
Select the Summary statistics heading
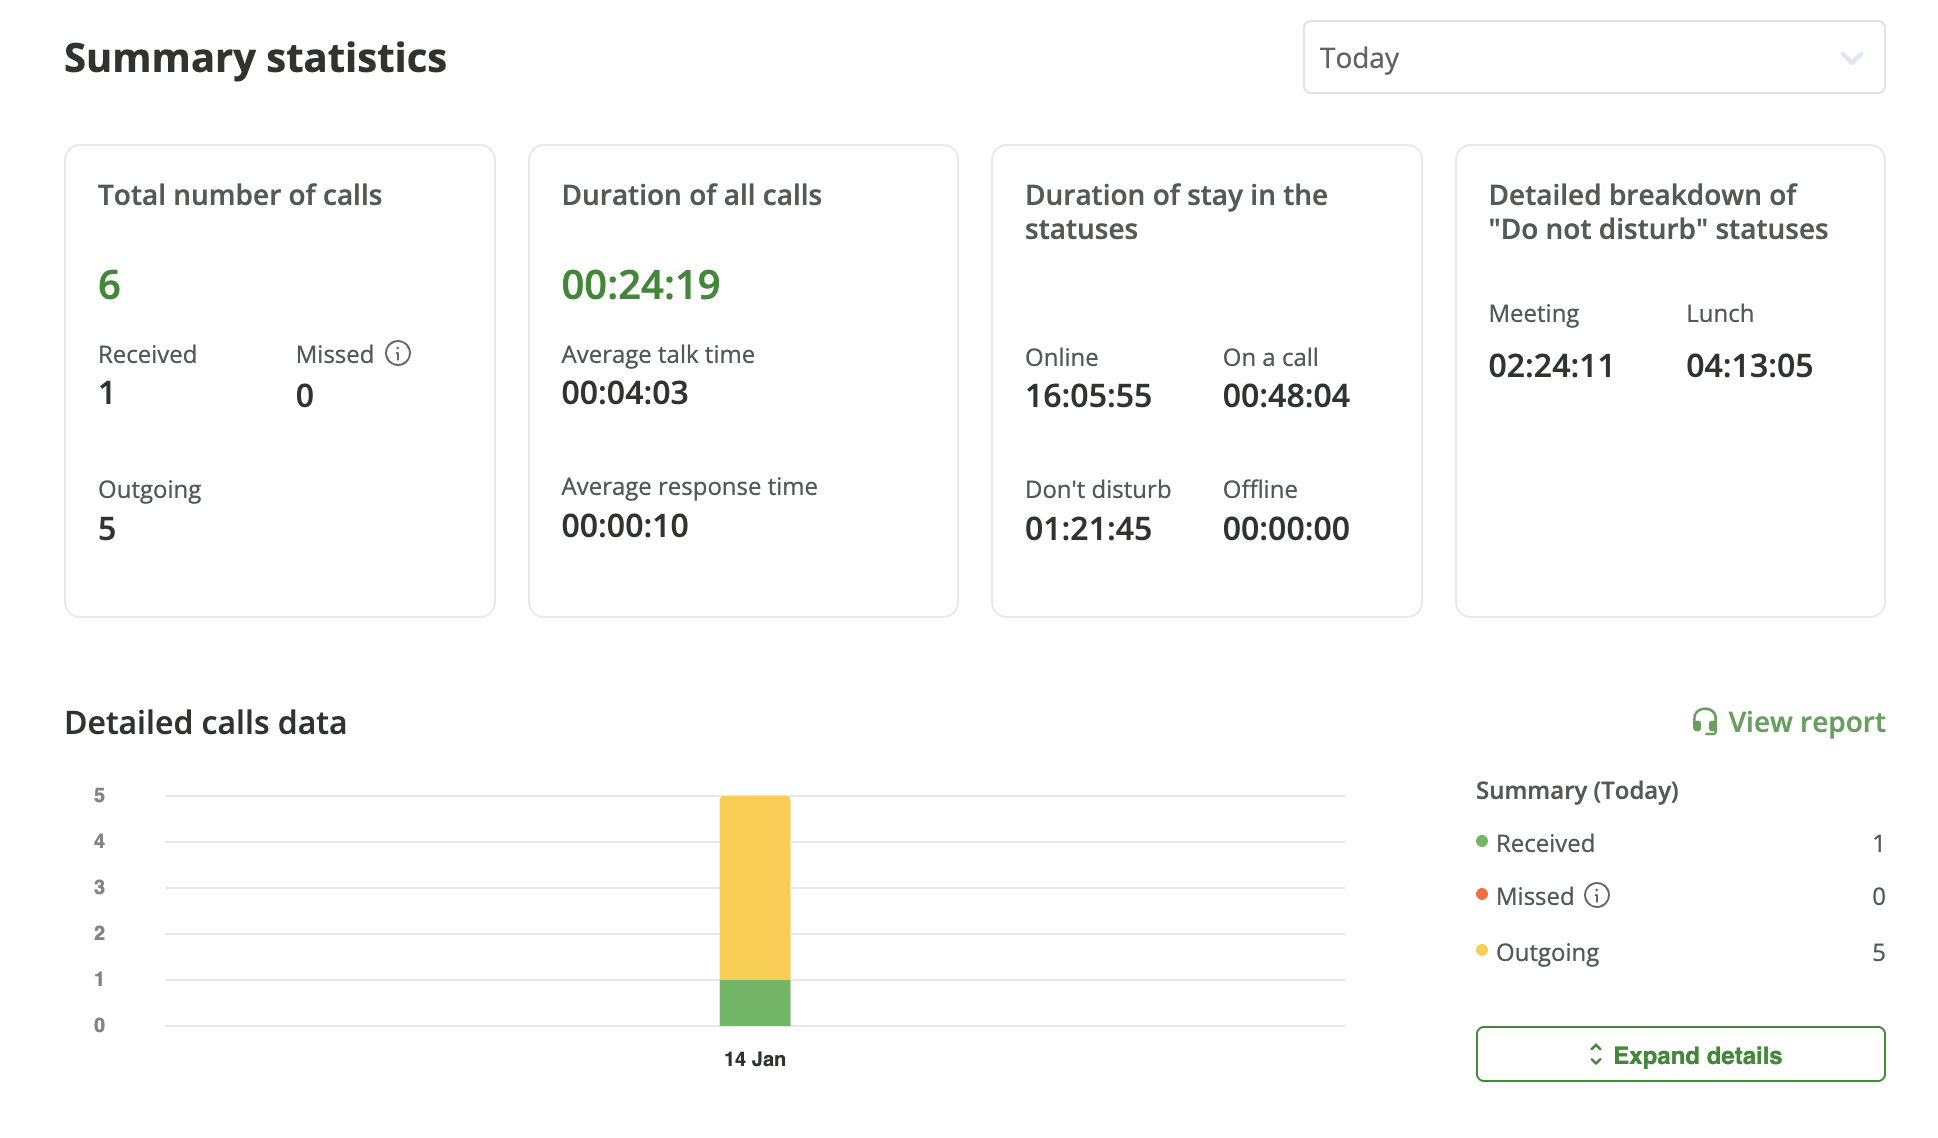255,58
